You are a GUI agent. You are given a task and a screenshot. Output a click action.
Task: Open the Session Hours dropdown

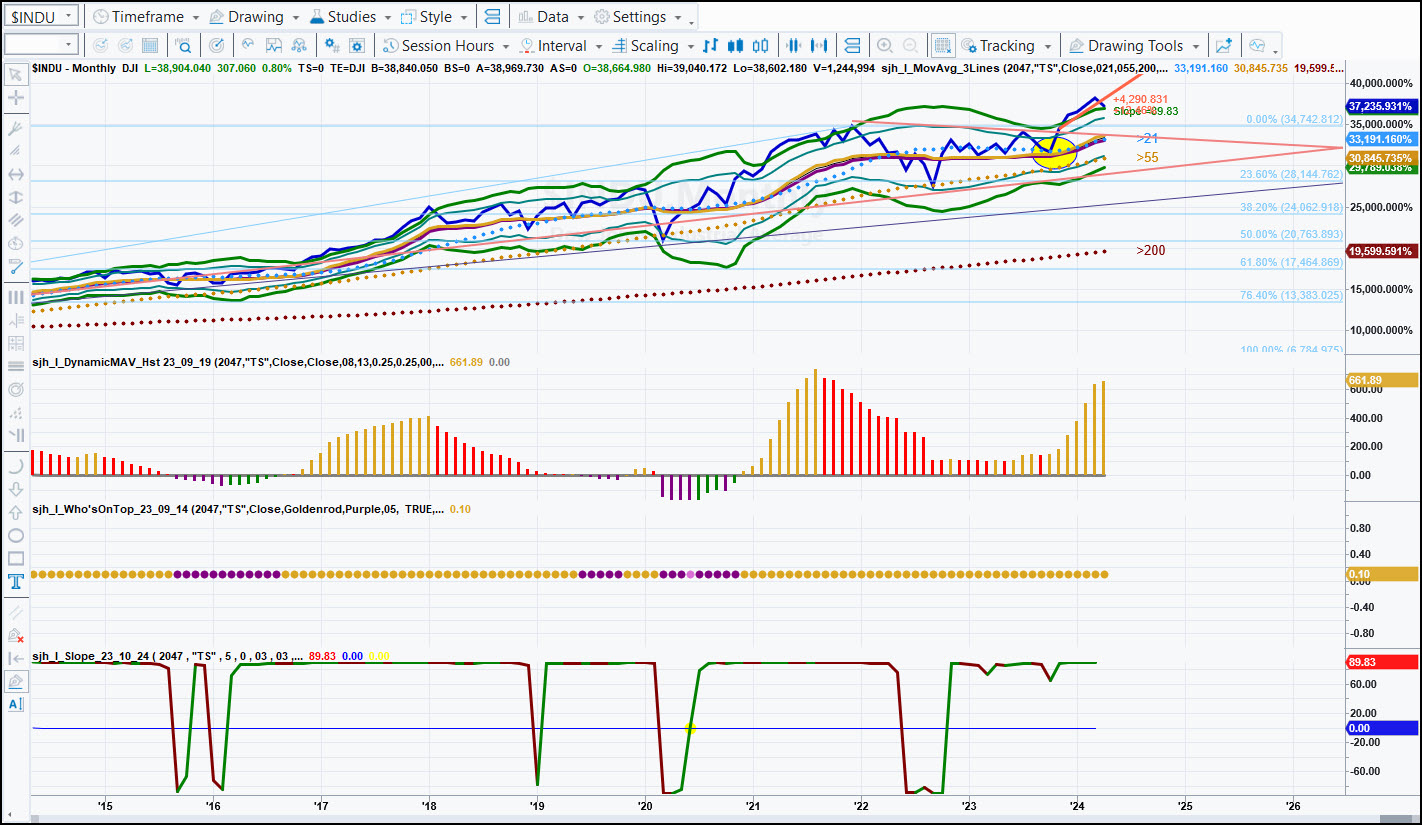(447, 45)
